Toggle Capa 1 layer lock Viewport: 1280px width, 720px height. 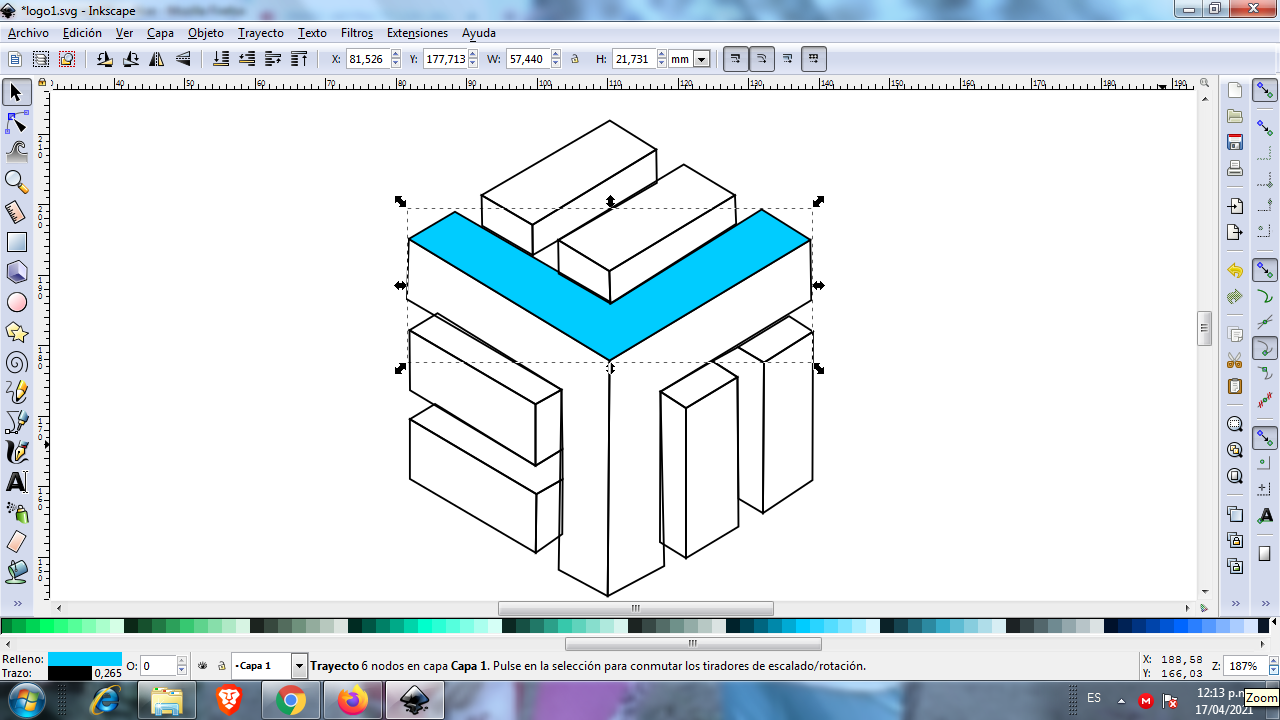pyautogui.click(x=221, y=665)
